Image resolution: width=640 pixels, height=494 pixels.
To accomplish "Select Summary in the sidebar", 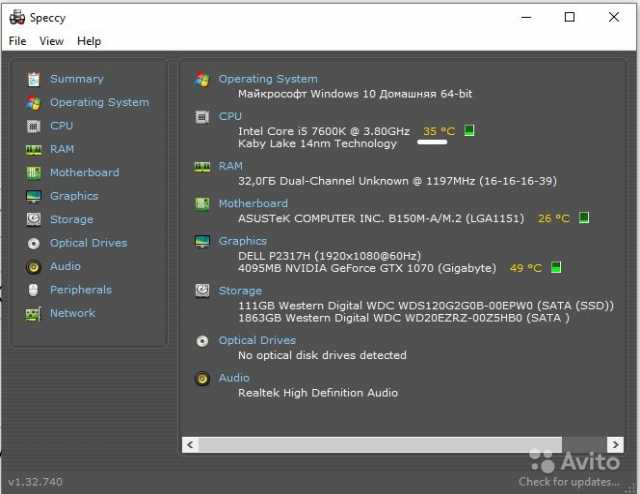I will point(77,79).
